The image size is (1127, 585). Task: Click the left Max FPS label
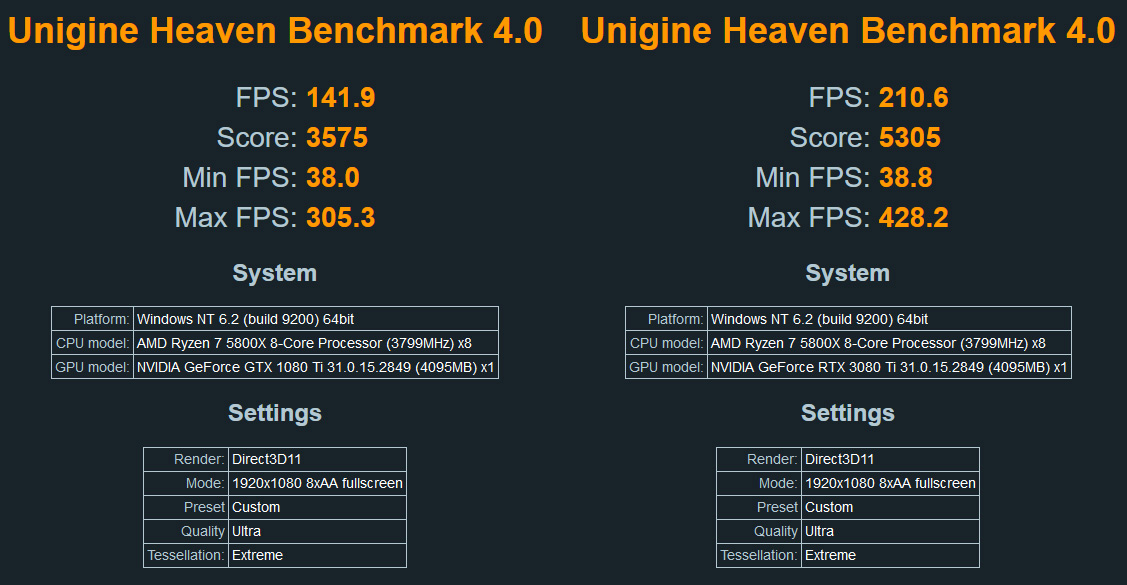pyautogui.click(x=236, y=218)
